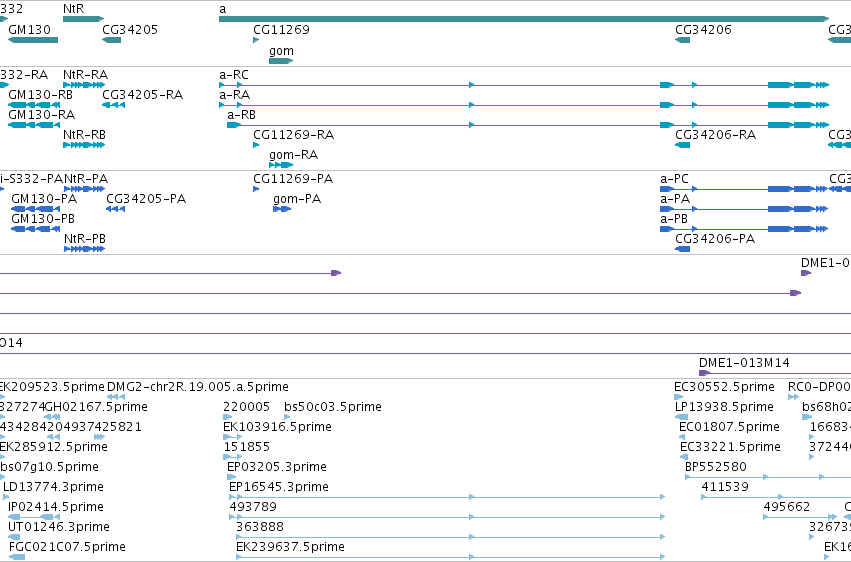This screenshot has width=851, height=562.
Task: Select the a-RC transcript line
Action: [524, 85]
